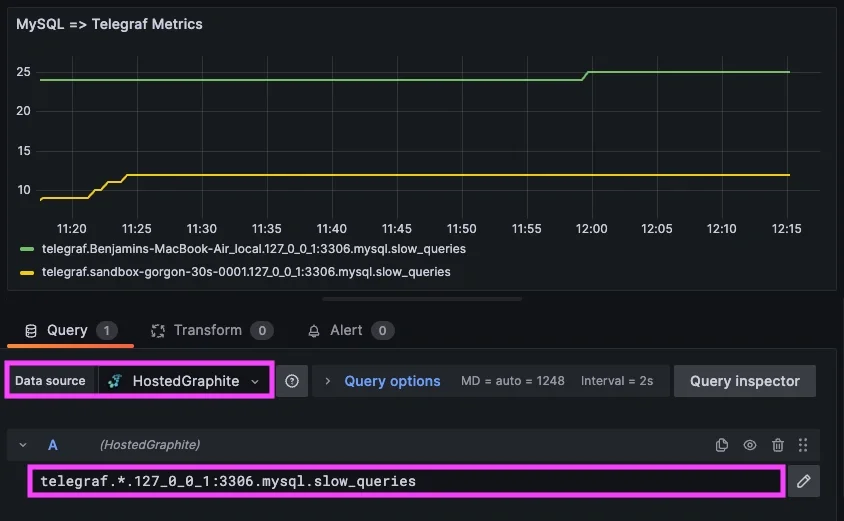844x521 pixels.
Task: Click the green series color swatch
Action: [x=29, y=249]
